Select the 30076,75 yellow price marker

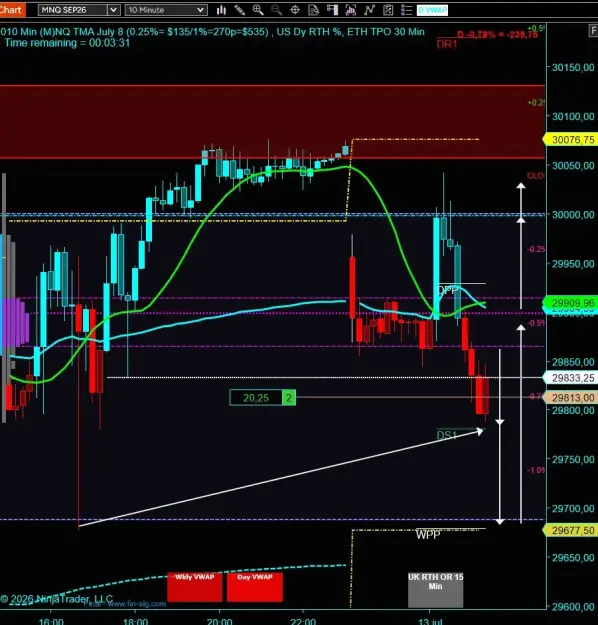click(x=571, y=140)
